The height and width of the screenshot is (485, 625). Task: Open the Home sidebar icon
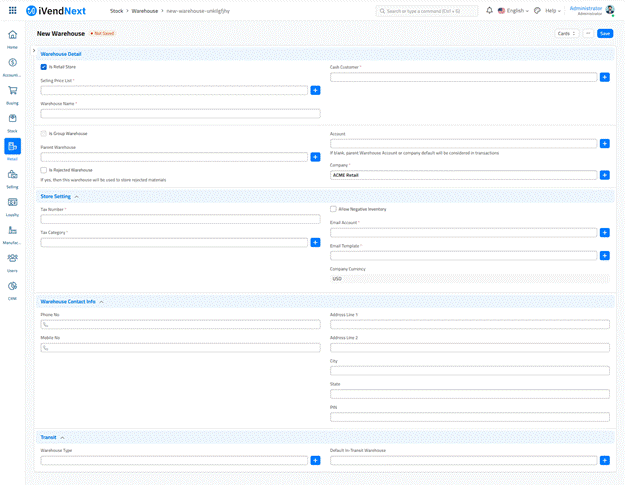tap(12, 36)
